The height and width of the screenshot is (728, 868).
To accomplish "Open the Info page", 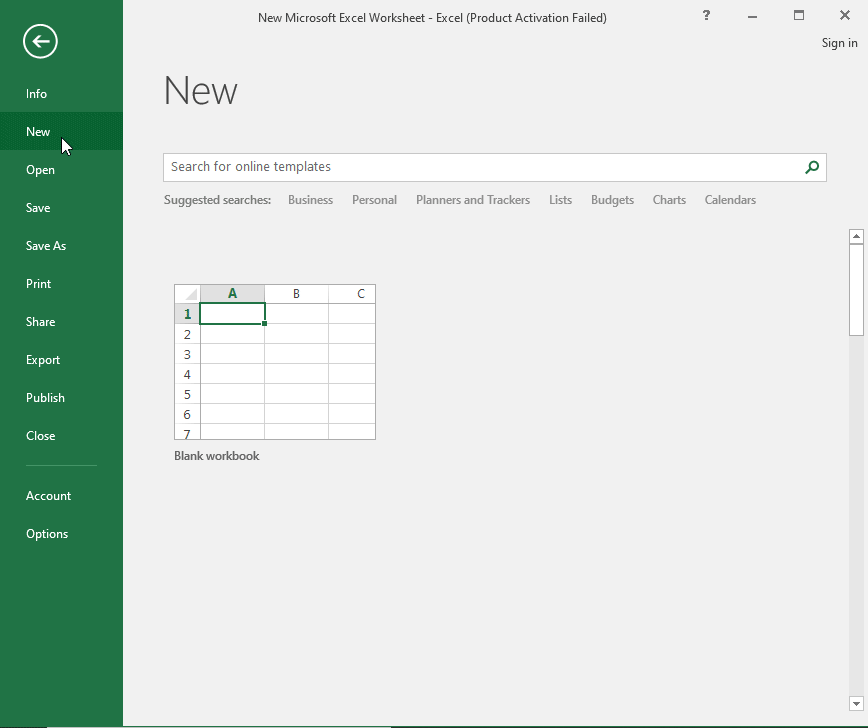I will 37,94.
